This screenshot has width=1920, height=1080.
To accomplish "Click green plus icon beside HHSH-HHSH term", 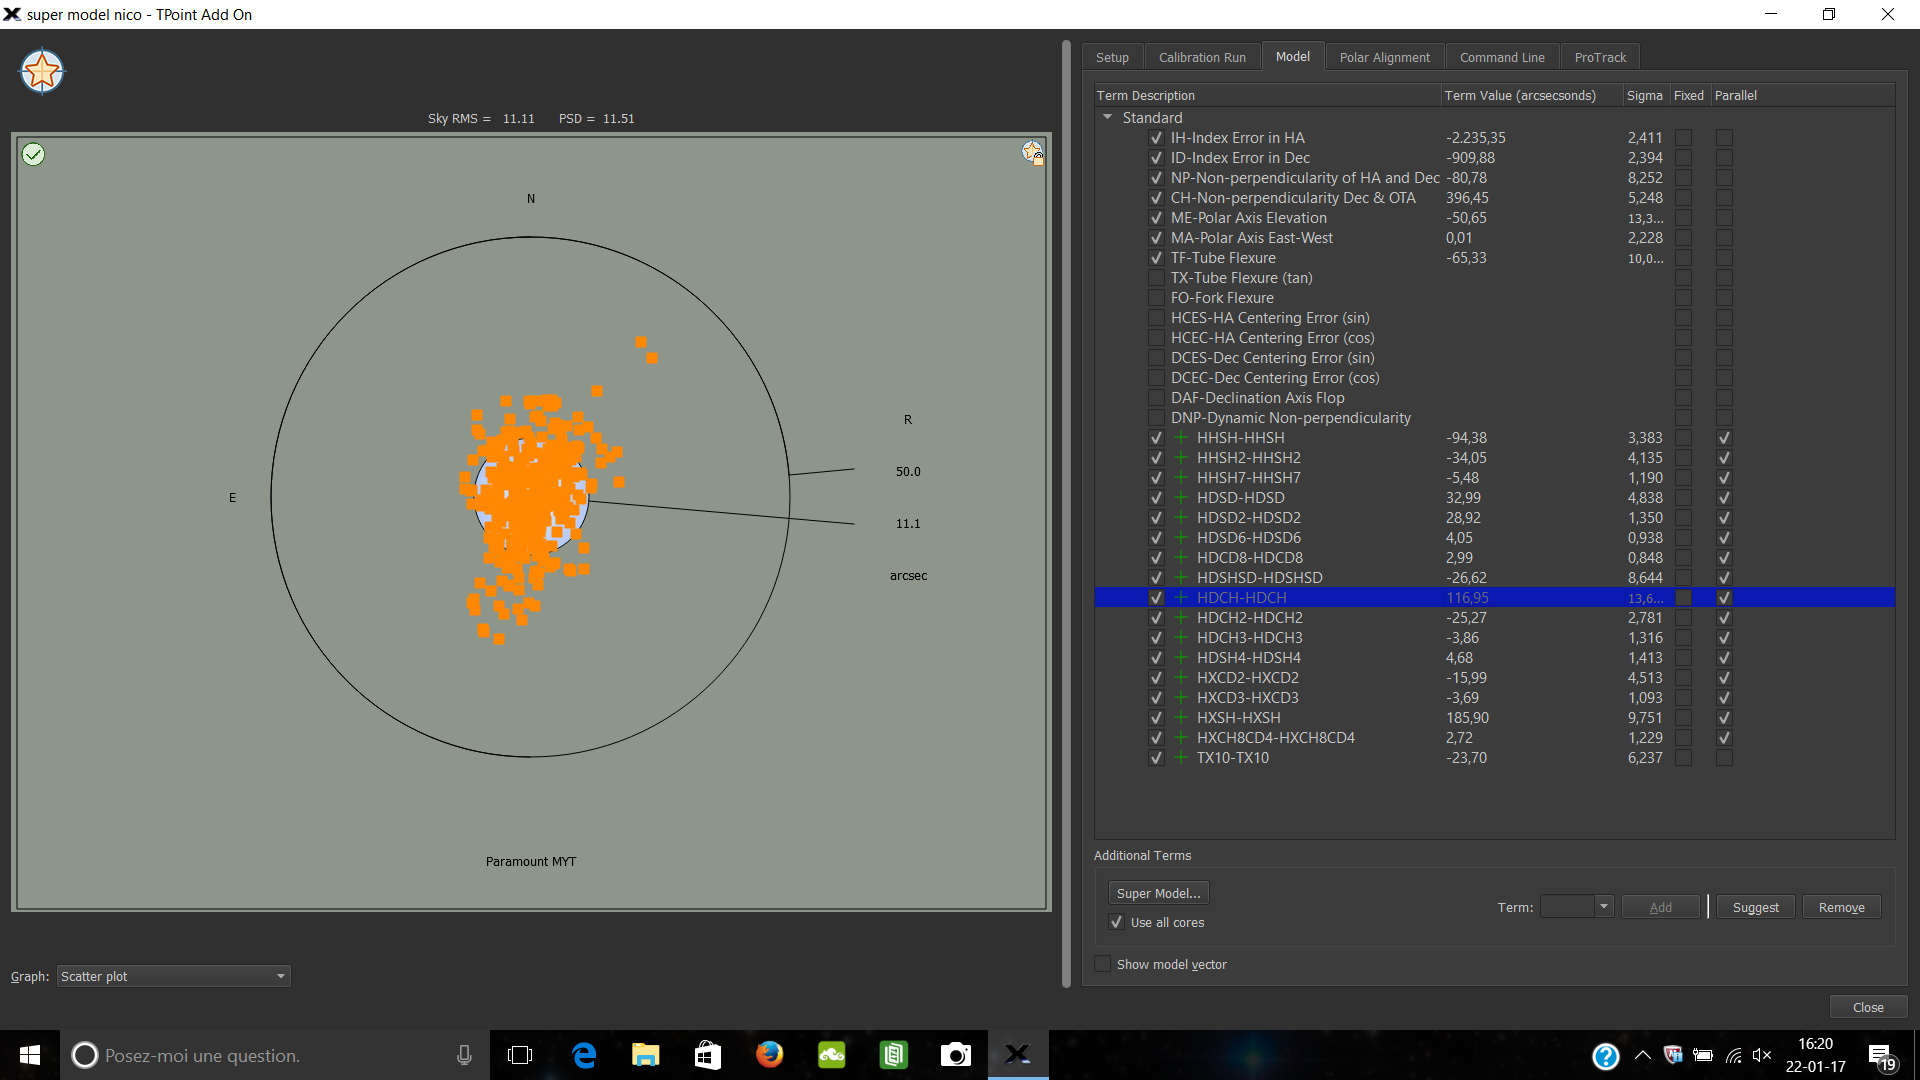I will (1181, 438).
